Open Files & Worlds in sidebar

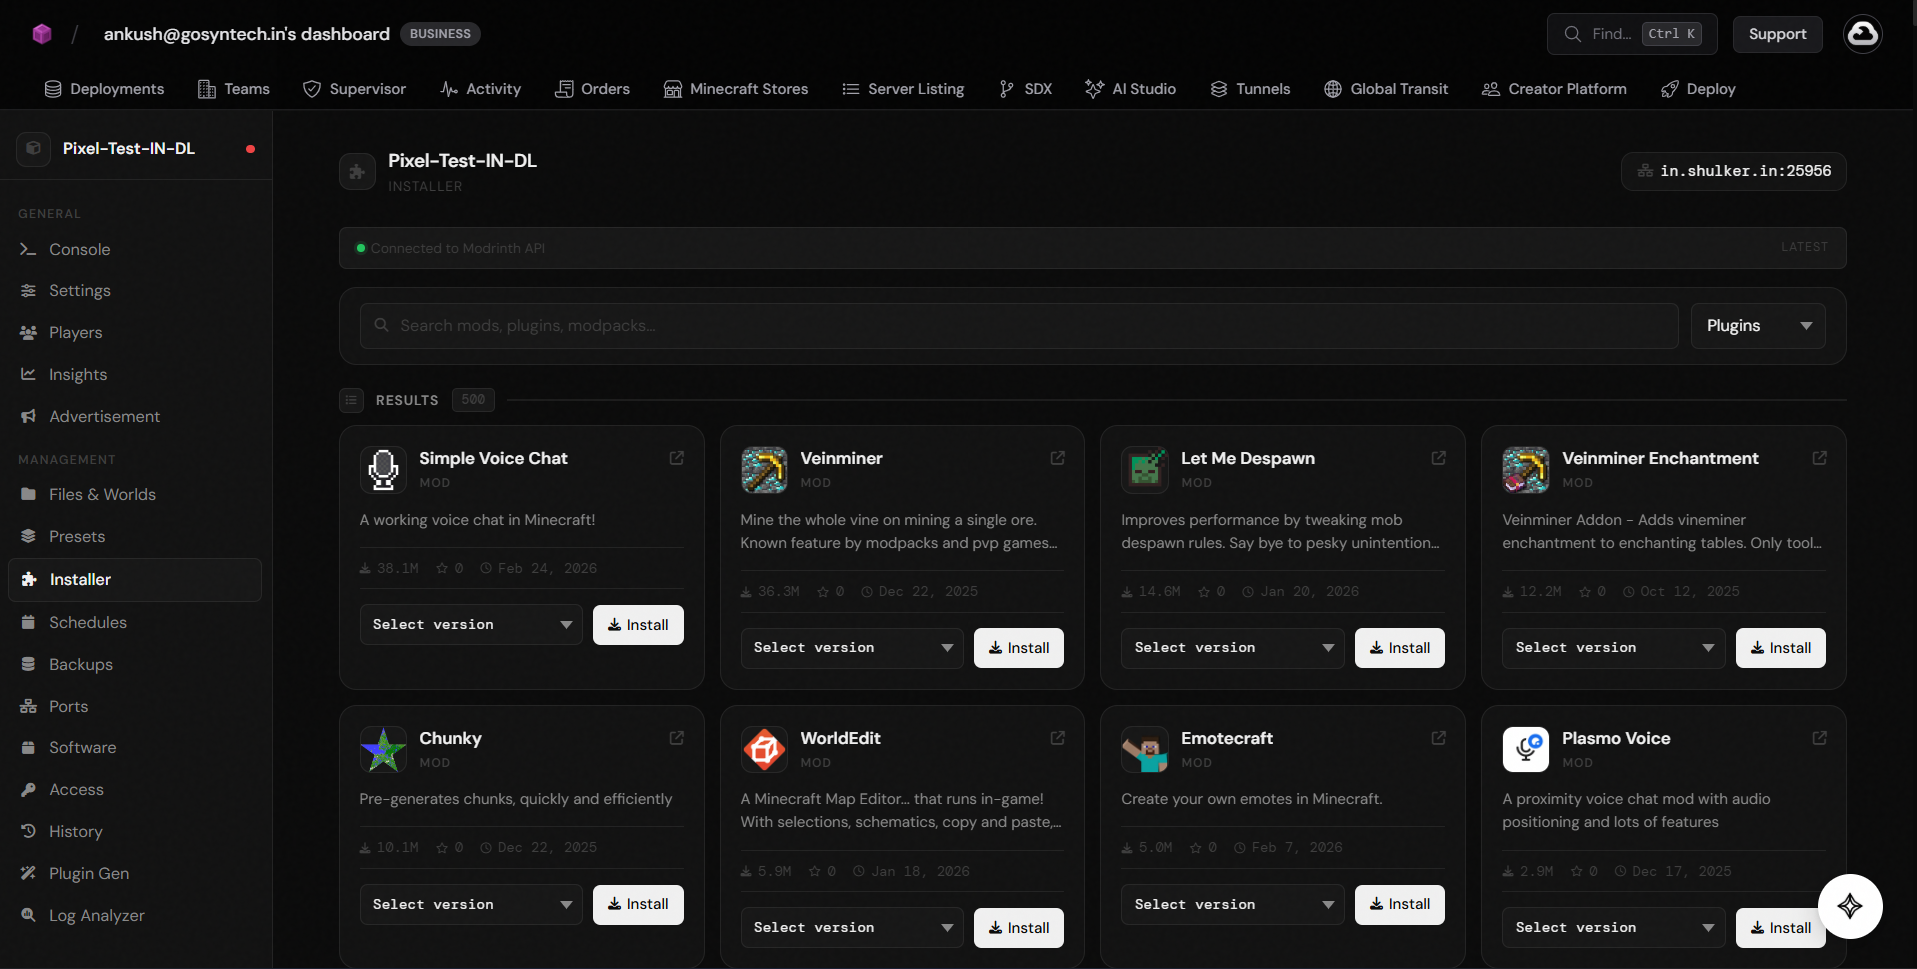(x=135, y=494)
